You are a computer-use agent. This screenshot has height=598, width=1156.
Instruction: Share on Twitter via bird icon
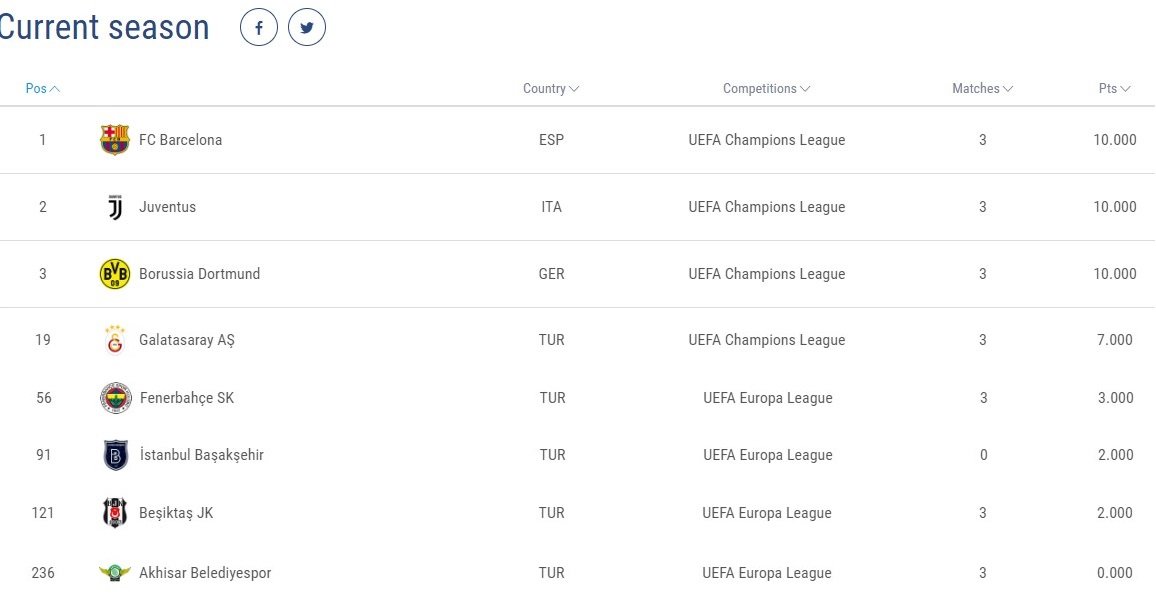tap(307, 28)
